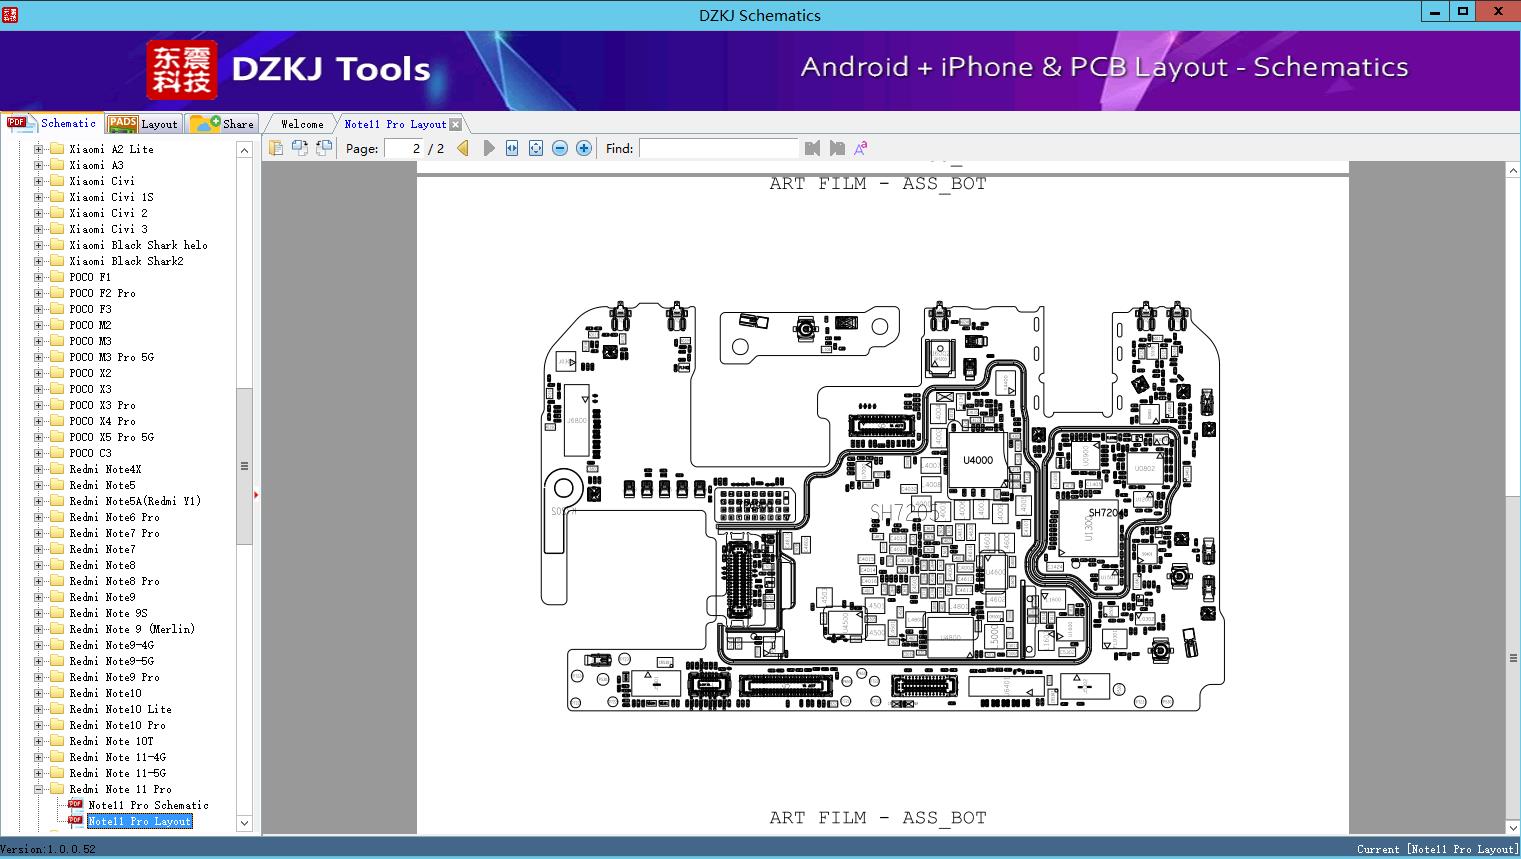Click the POCO M2 folder icon
Image resolution: width=1521 pixels, height=859 pixels.
click(57, 325)
